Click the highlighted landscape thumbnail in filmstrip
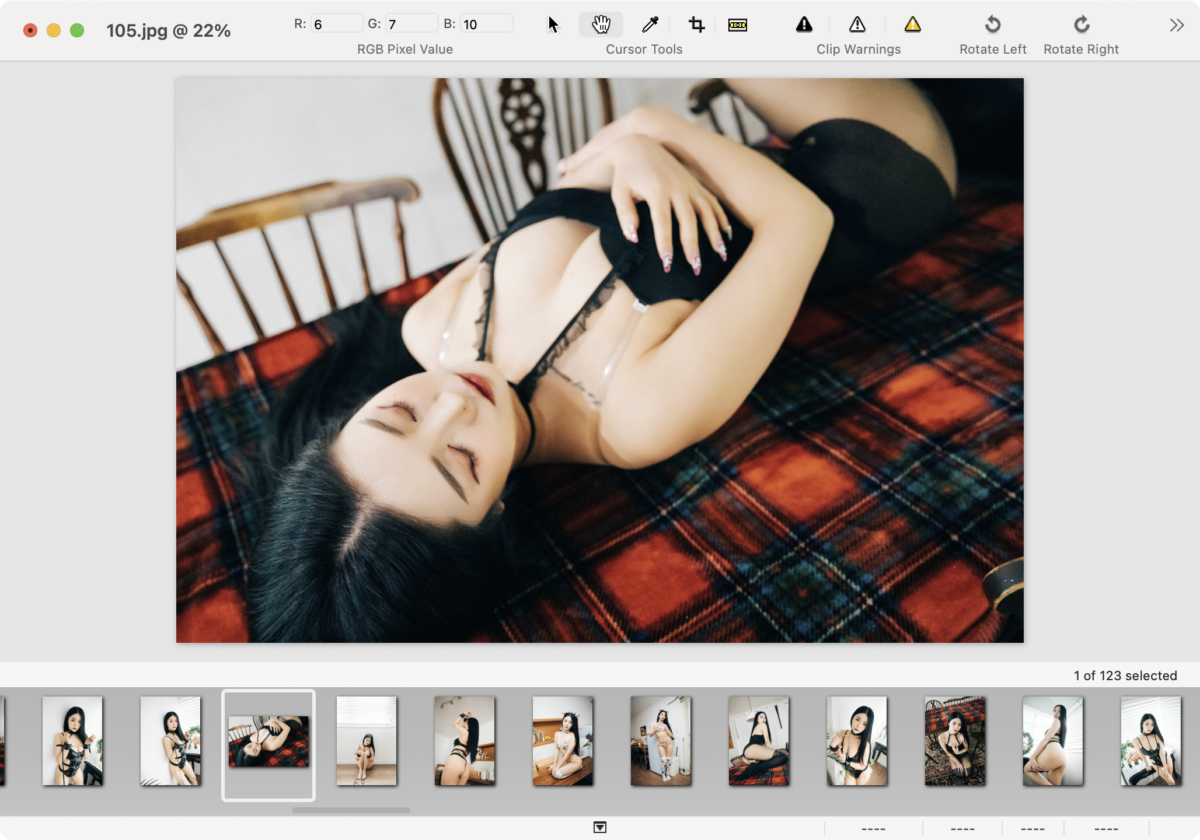 pos(268,741)
